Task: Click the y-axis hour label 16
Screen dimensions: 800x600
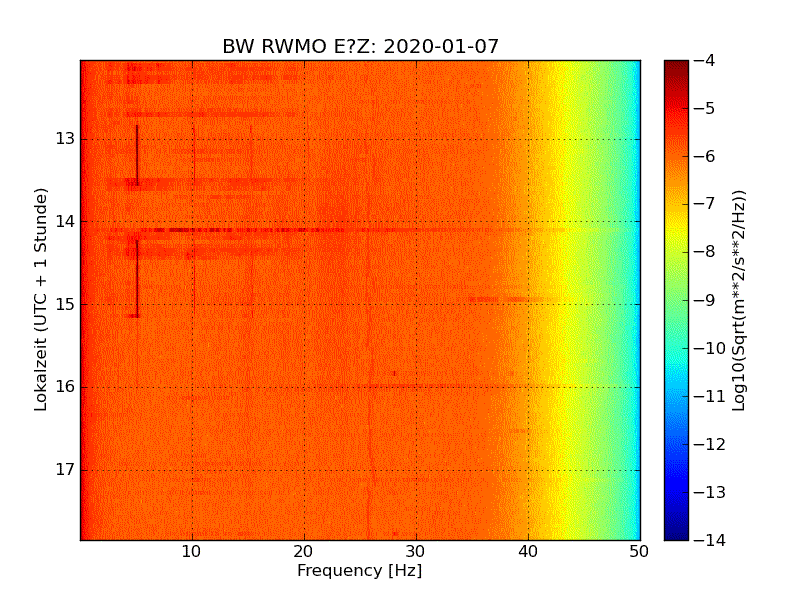Action: tap(65, 387)
